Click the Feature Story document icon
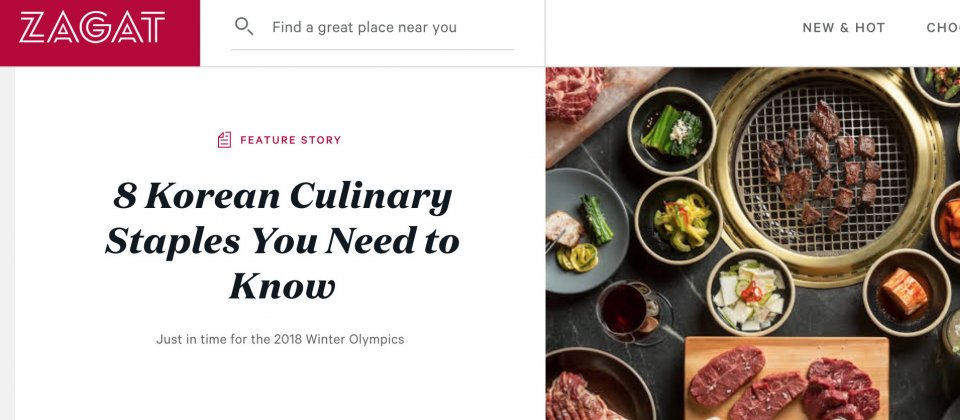This screenshot has height=420, width=960. click(x=225, y=140)
